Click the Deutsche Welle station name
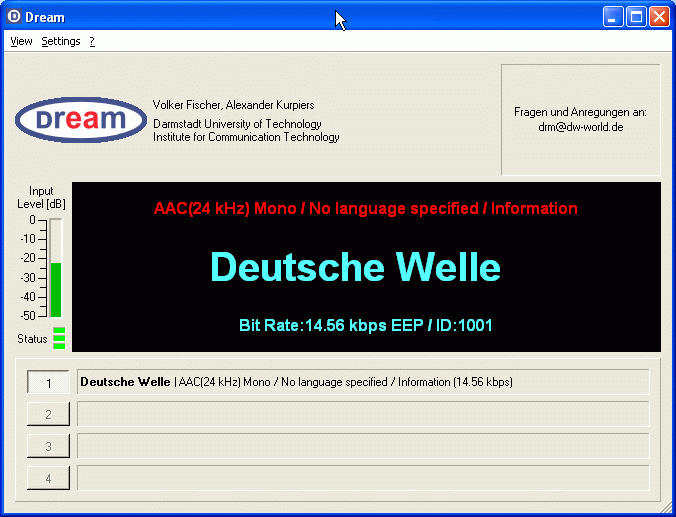This screenshot has height=517, width=676. [355, 267]
